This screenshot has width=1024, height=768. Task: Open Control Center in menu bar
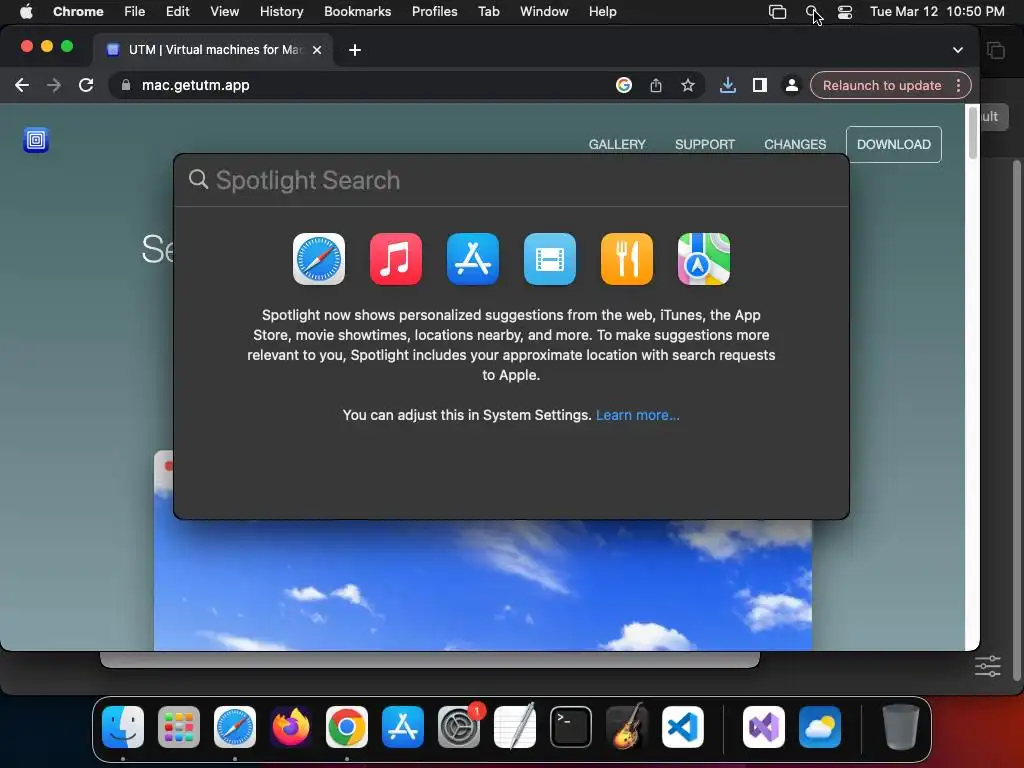pyautogui.click(x=845, y=12)
